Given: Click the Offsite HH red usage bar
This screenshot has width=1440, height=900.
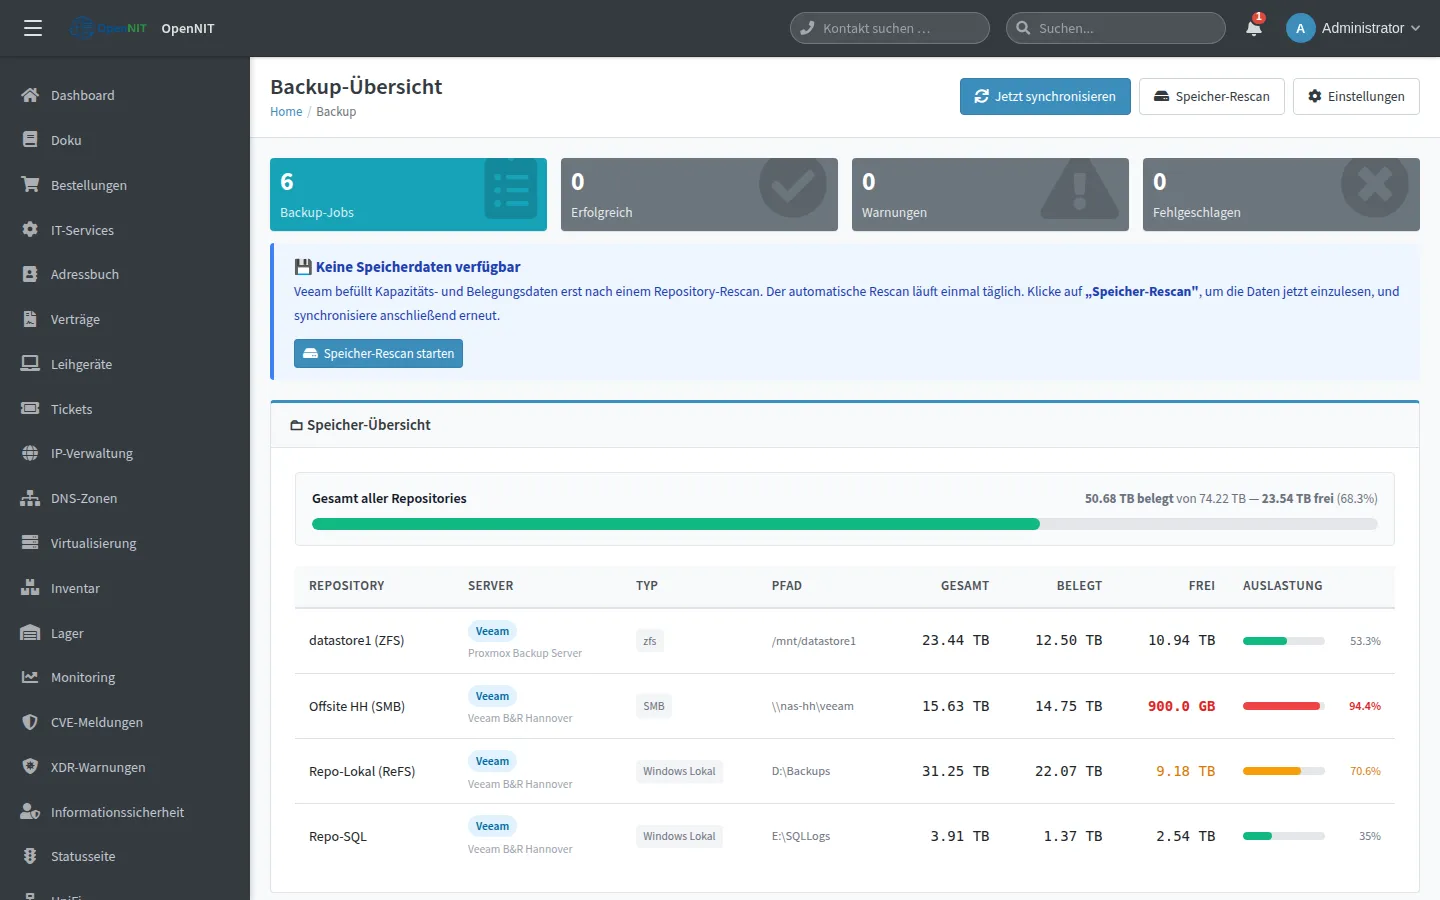Looking at the screenshot, I should 1283,706.
